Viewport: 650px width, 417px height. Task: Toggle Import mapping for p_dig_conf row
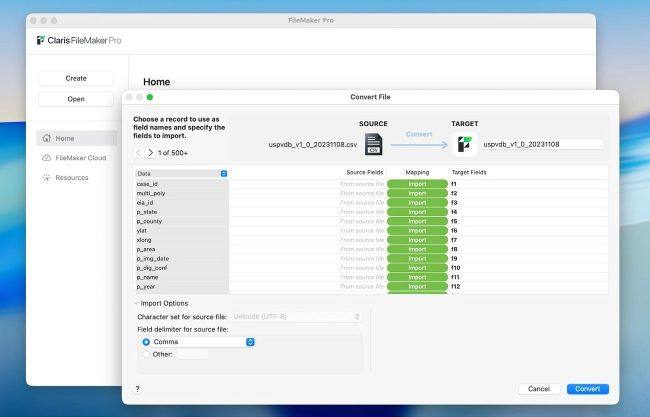tap(417, 268)
